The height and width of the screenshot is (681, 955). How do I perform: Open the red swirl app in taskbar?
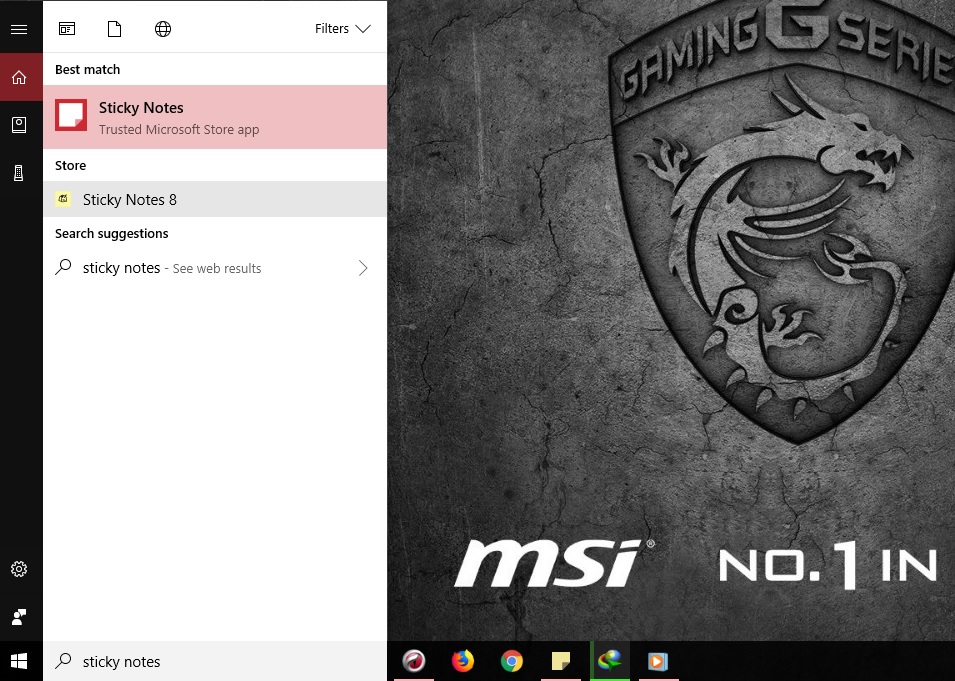(x=414, y=661)
